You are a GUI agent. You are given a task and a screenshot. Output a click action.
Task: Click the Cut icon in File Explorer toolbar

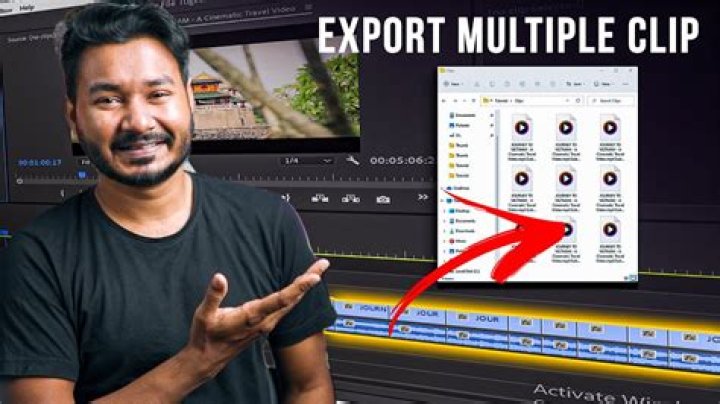pos(477,84)
